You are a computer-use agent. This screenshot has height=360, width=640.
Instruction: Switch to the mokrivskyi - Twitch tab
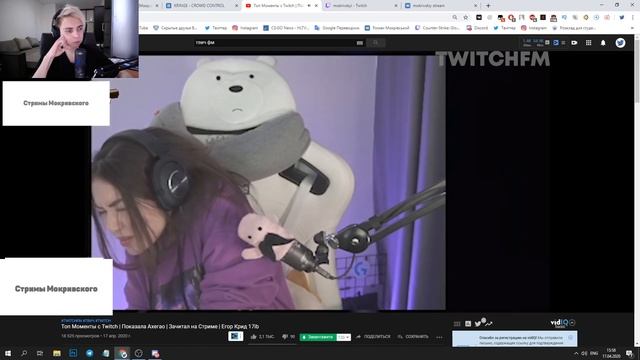361,6
